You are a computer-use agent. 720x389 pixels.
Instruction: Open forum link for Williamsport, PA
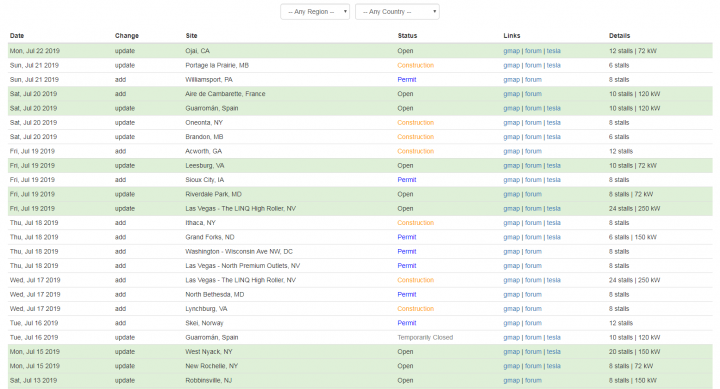click(533, 79)
